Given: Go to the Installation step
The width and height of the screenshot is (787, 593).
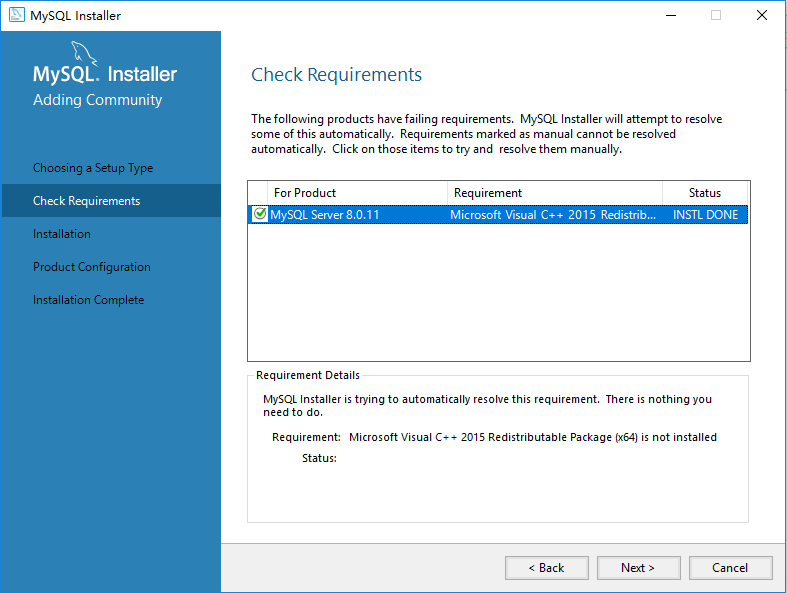Looking at the screenshot, I should (62, 234).
